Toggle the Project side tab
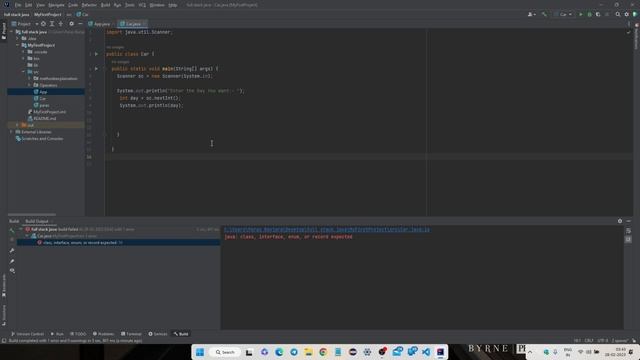640x360 pixels. (x=4, y=31)
